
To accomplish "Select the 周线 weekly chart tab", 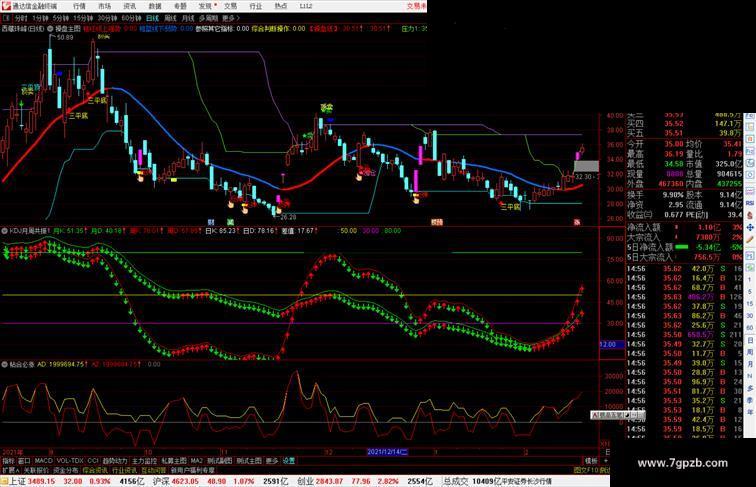I will point(170,18).
